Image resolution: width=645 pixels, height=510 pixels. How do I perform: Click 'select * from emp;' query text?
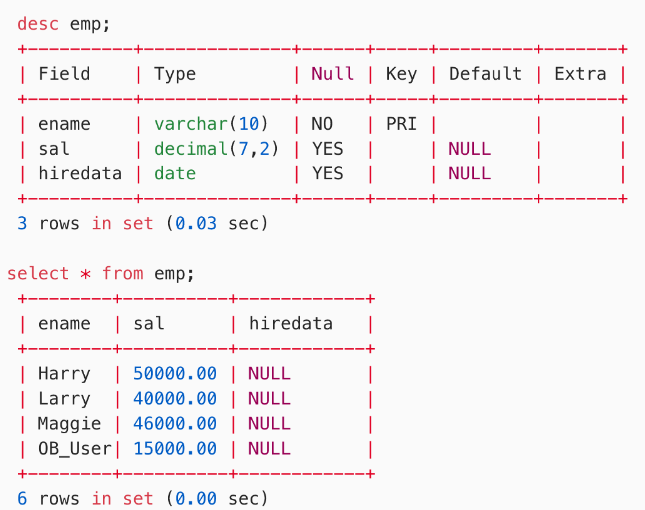click(101, 274)
